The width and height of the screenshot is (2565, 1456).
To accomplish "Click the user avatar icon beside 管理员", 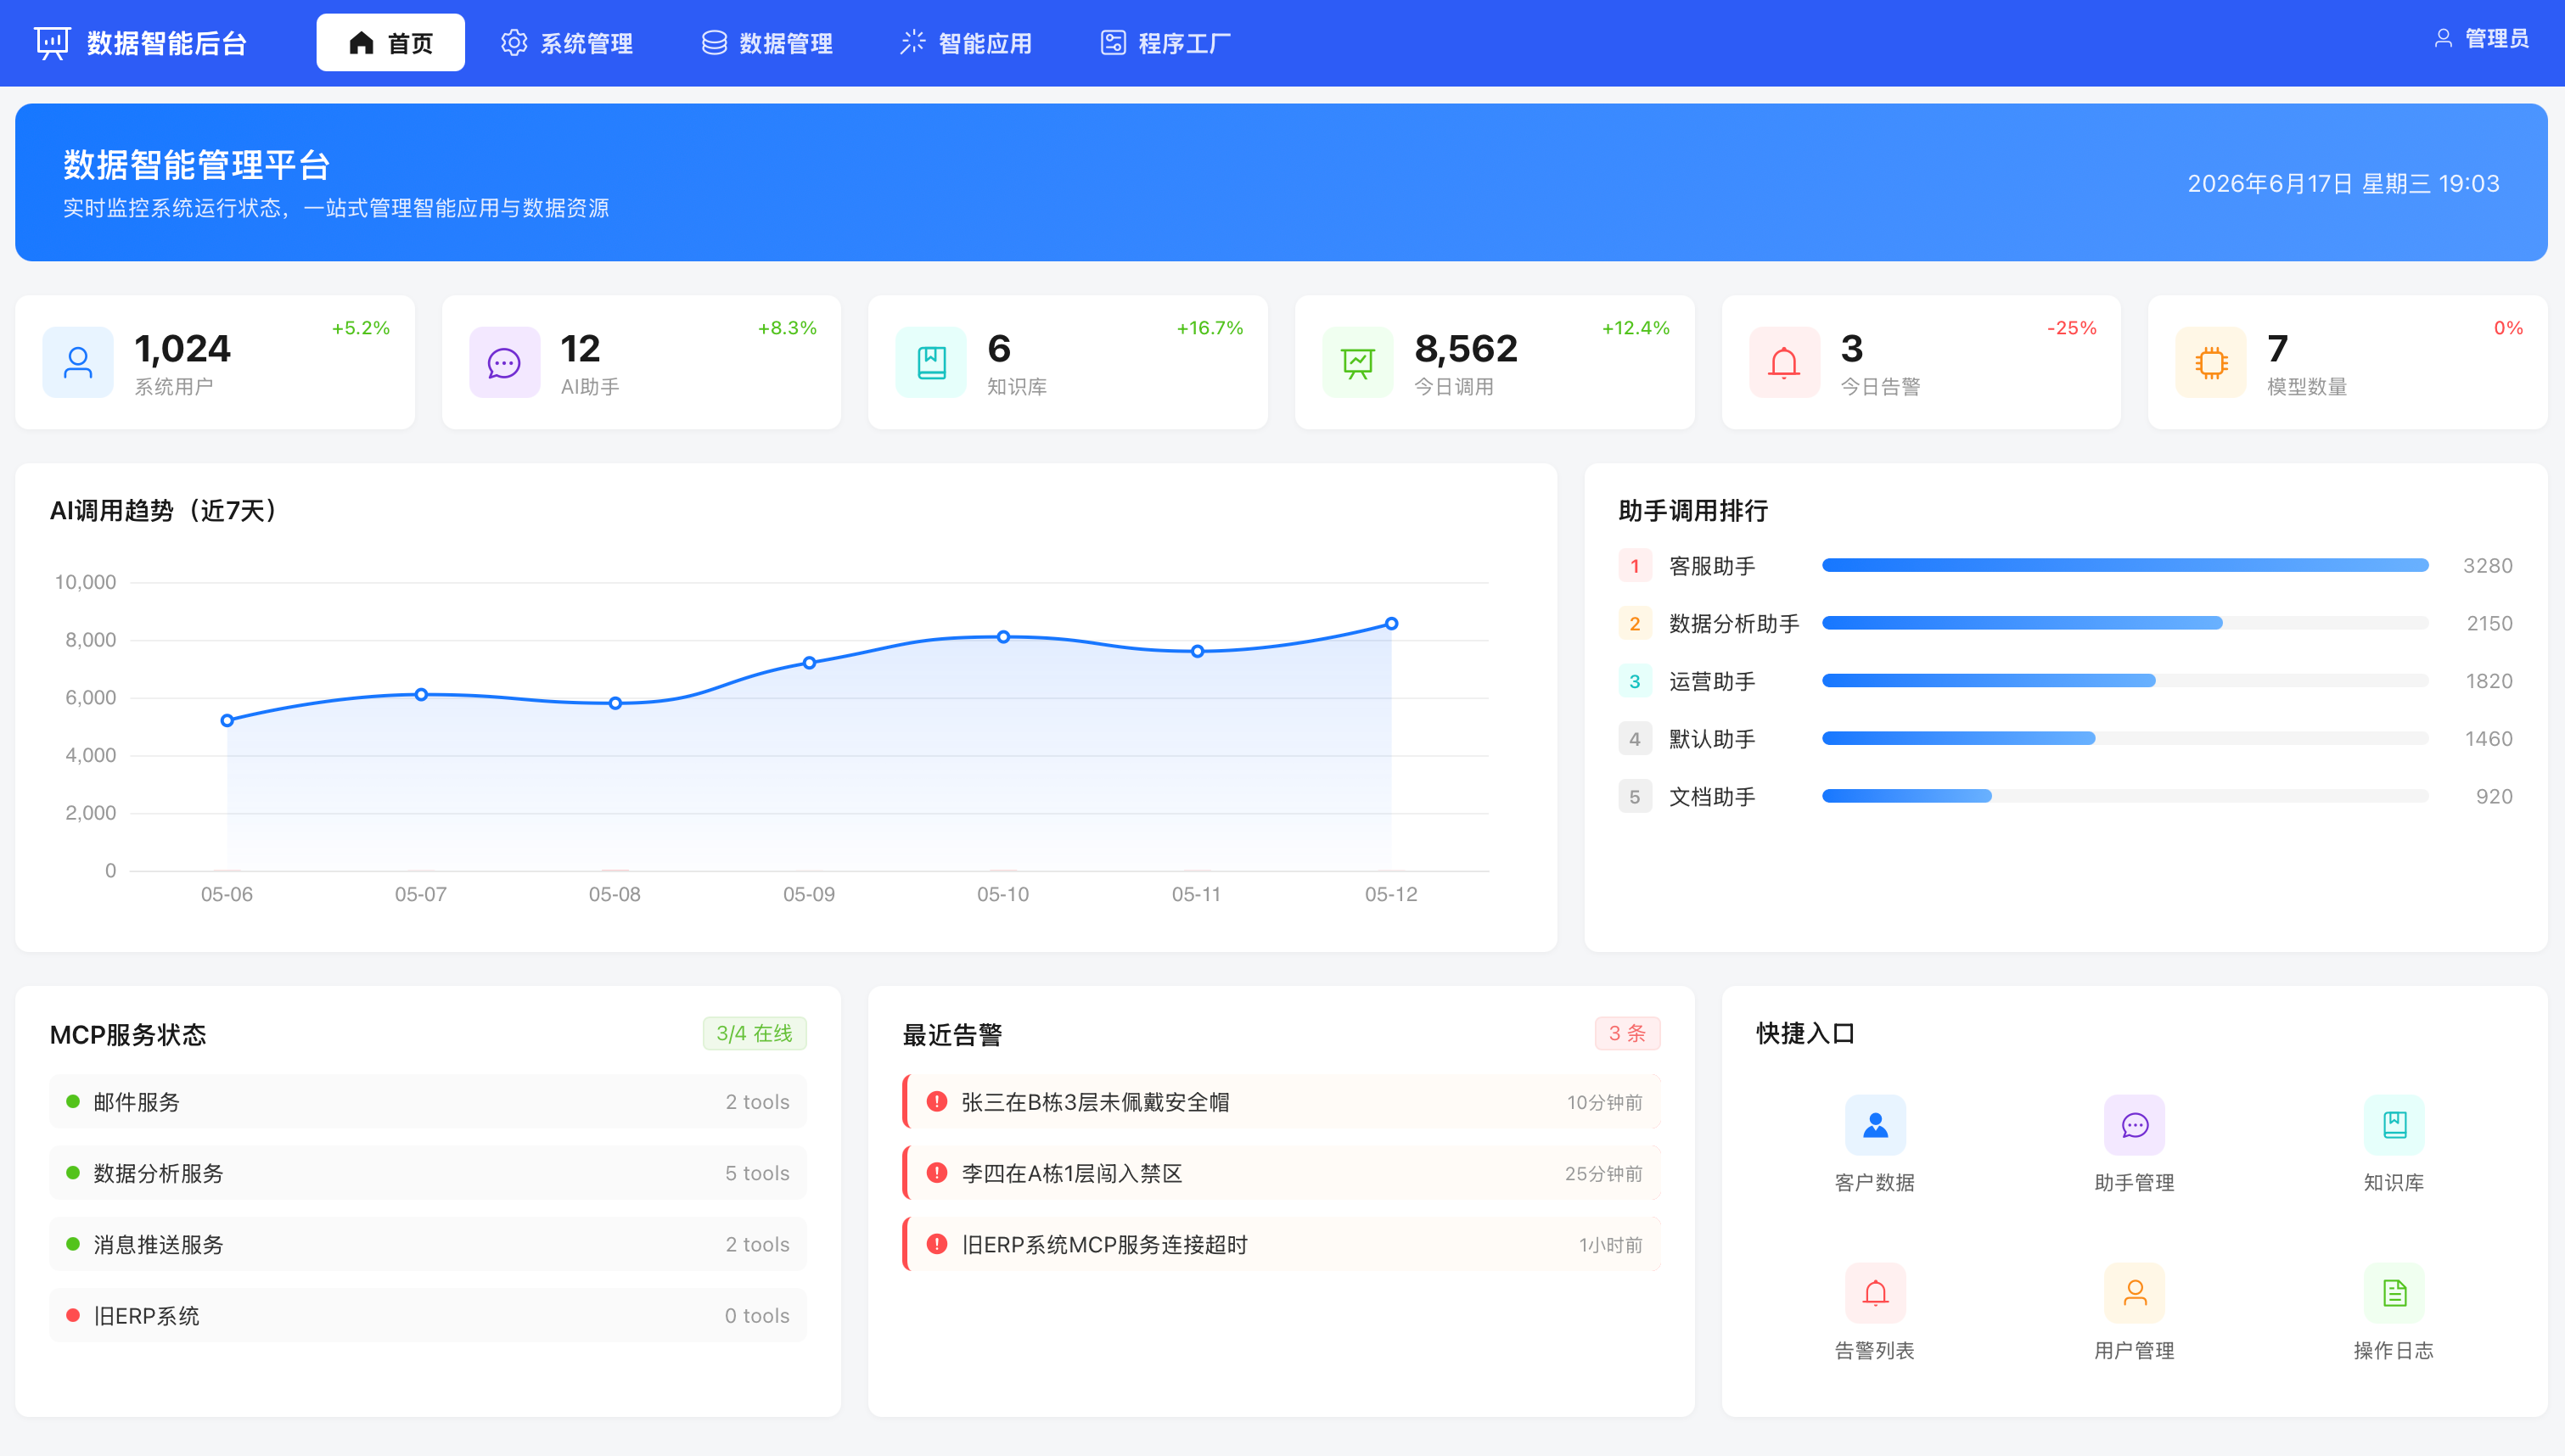I will pos(2443,39).
